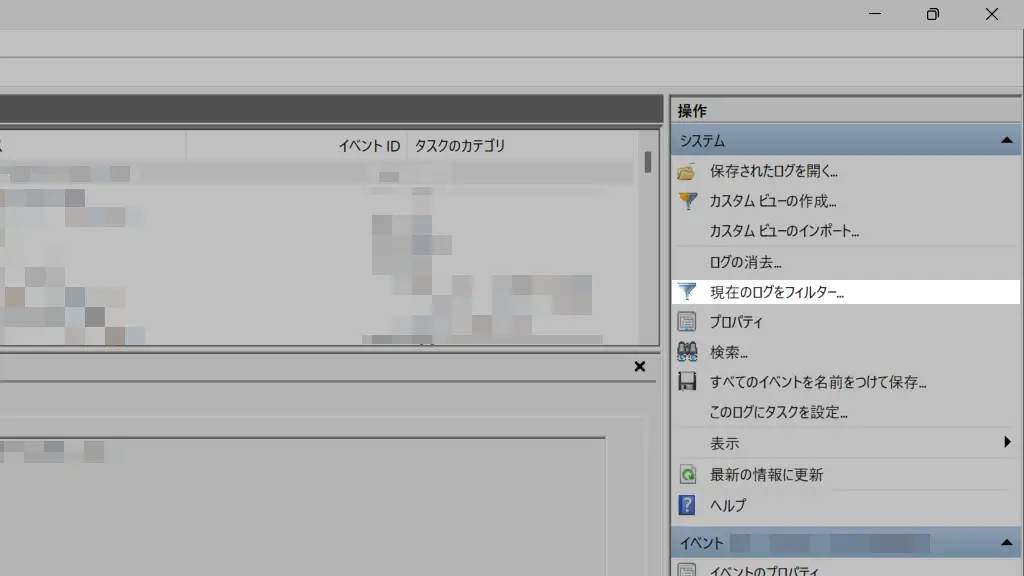Click the green refresh icon for 最新の情報に更新
1024x576 pixels.
point(686,475)
